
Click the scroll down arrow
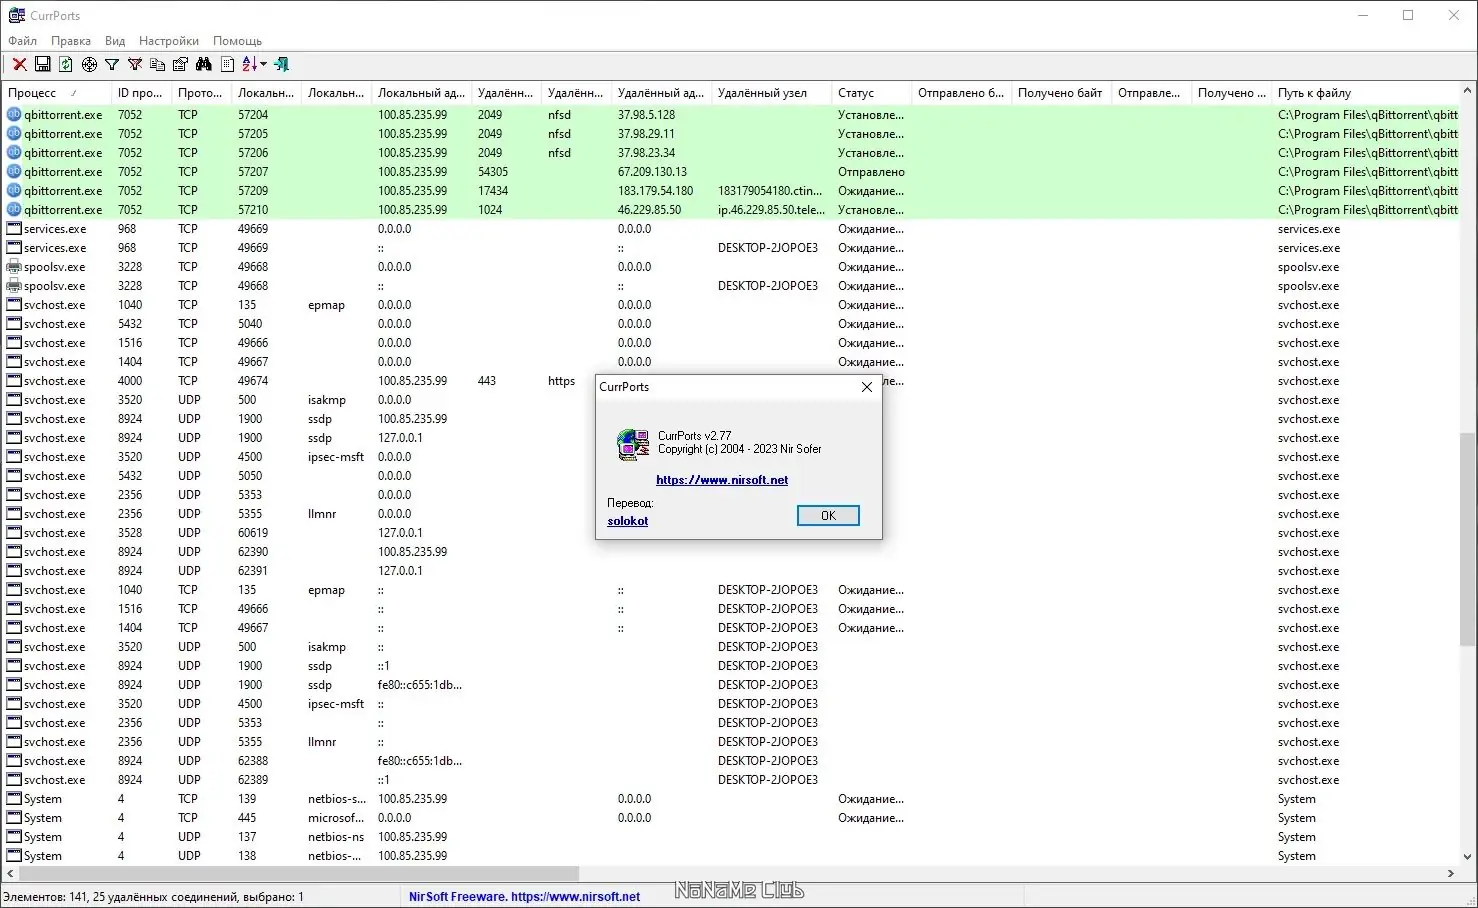click(x=1468, y=856)
